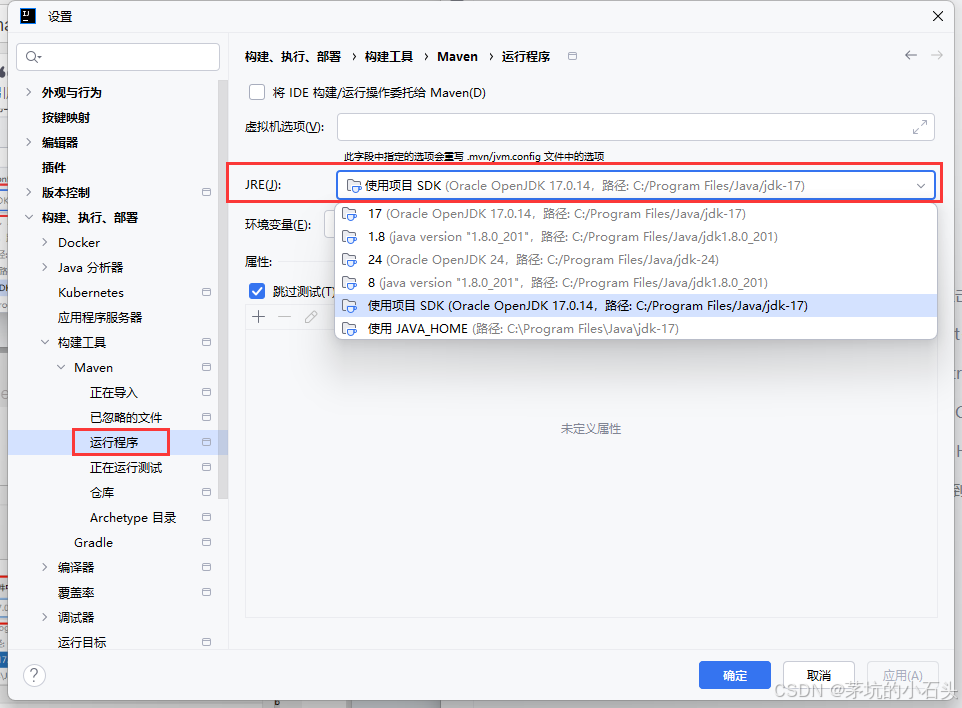This screenshot has width=962, height=708.
Task: Open the Gradle settings page
Action: [x=93, y=542]
